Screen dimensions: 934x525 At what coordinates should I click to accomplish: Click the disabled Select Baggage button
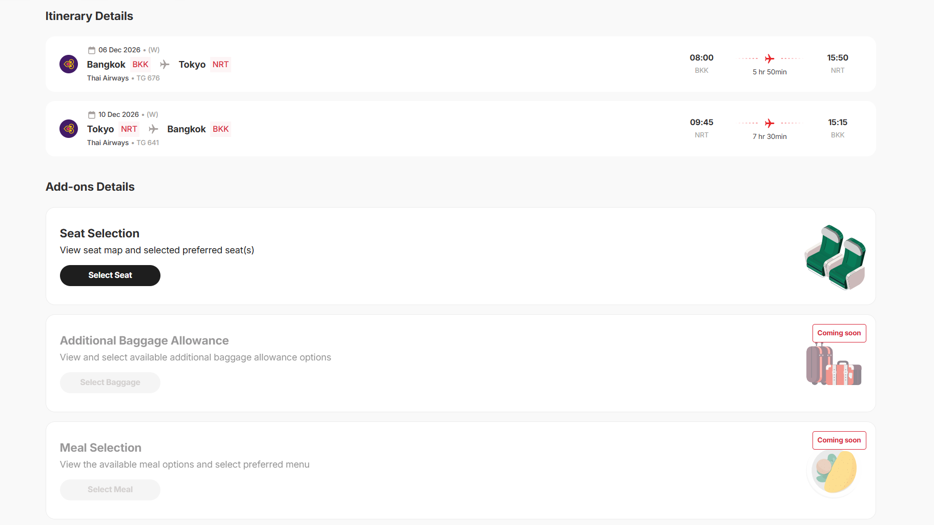click(110, 383)
